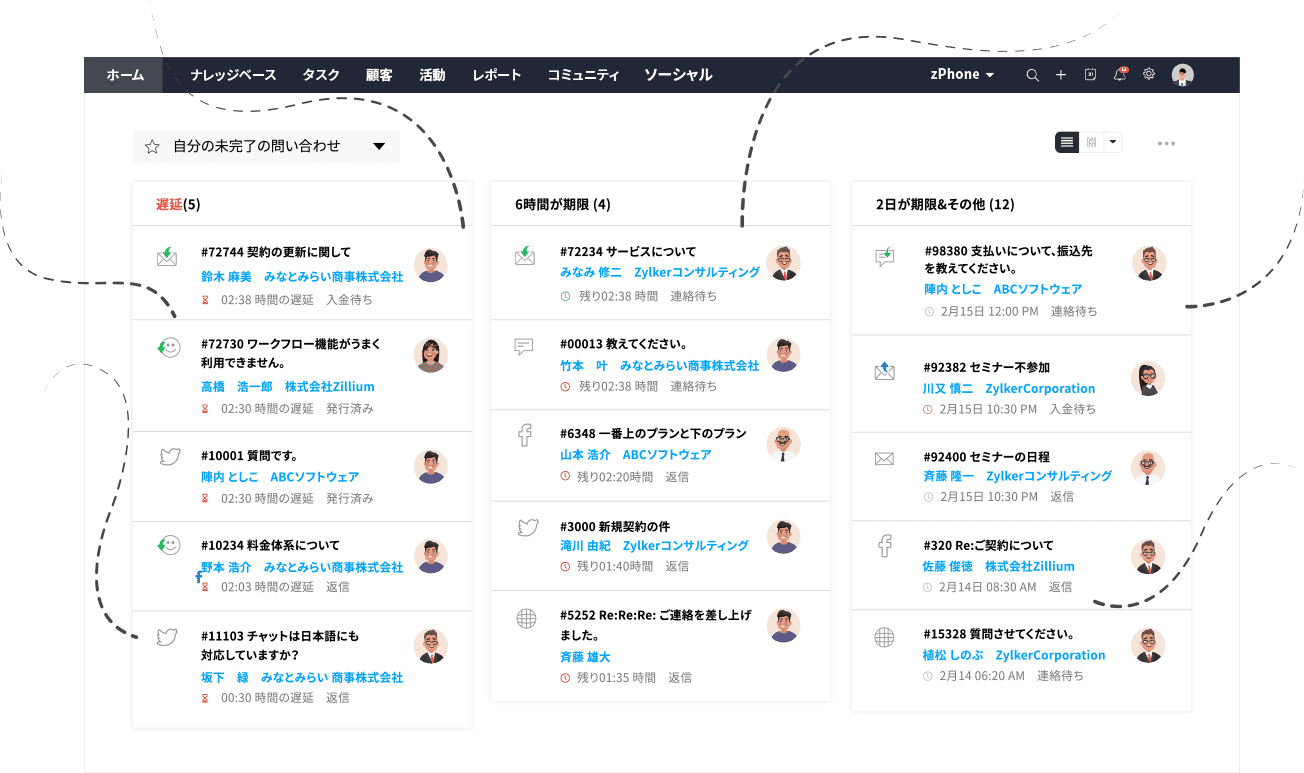Open search from the top navigation bar
Screen dimensions: 1304x773
[1032, 74]
